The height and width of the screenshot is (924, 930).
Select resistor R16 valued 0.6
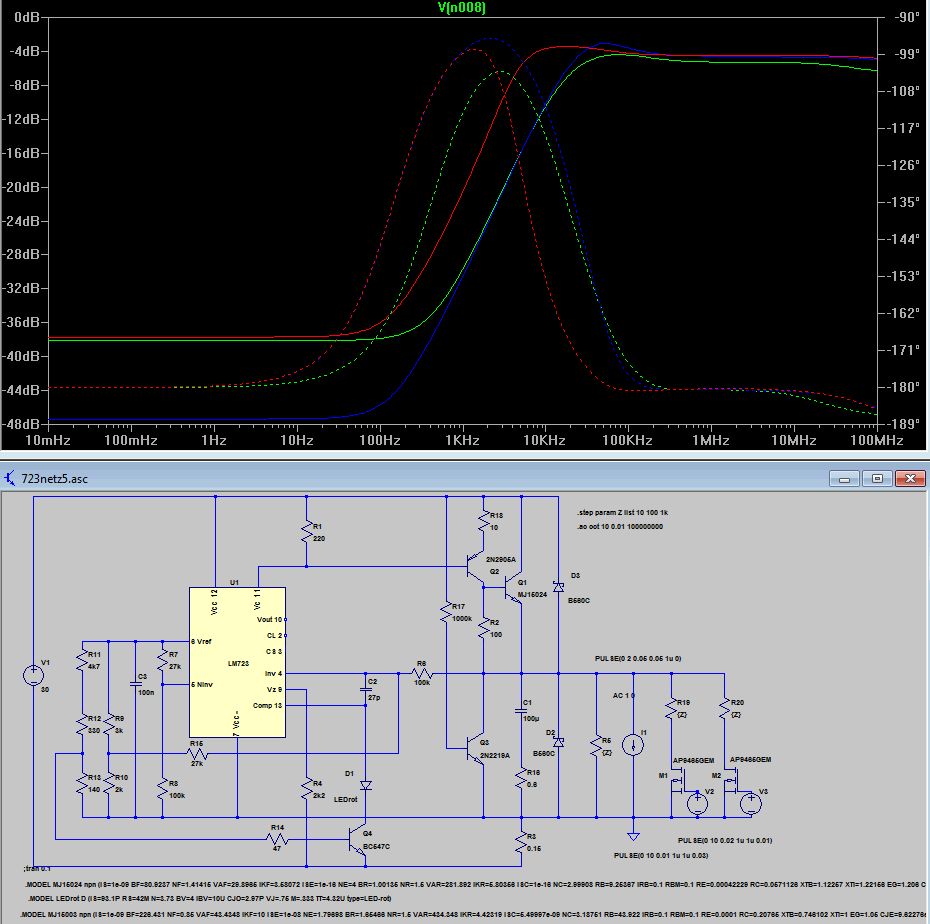point(521,778)
